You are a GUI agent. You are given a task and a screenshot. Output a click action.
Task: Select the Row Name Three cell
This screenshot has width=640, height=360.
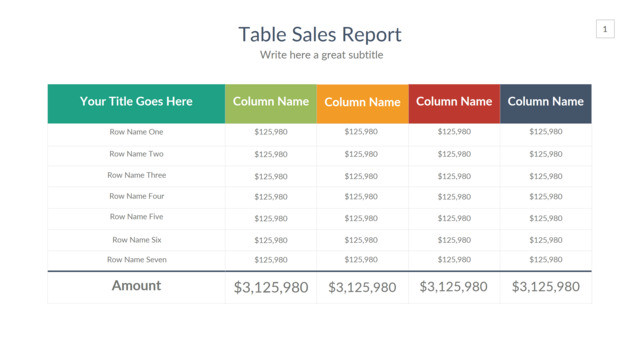tap(137, 175)
